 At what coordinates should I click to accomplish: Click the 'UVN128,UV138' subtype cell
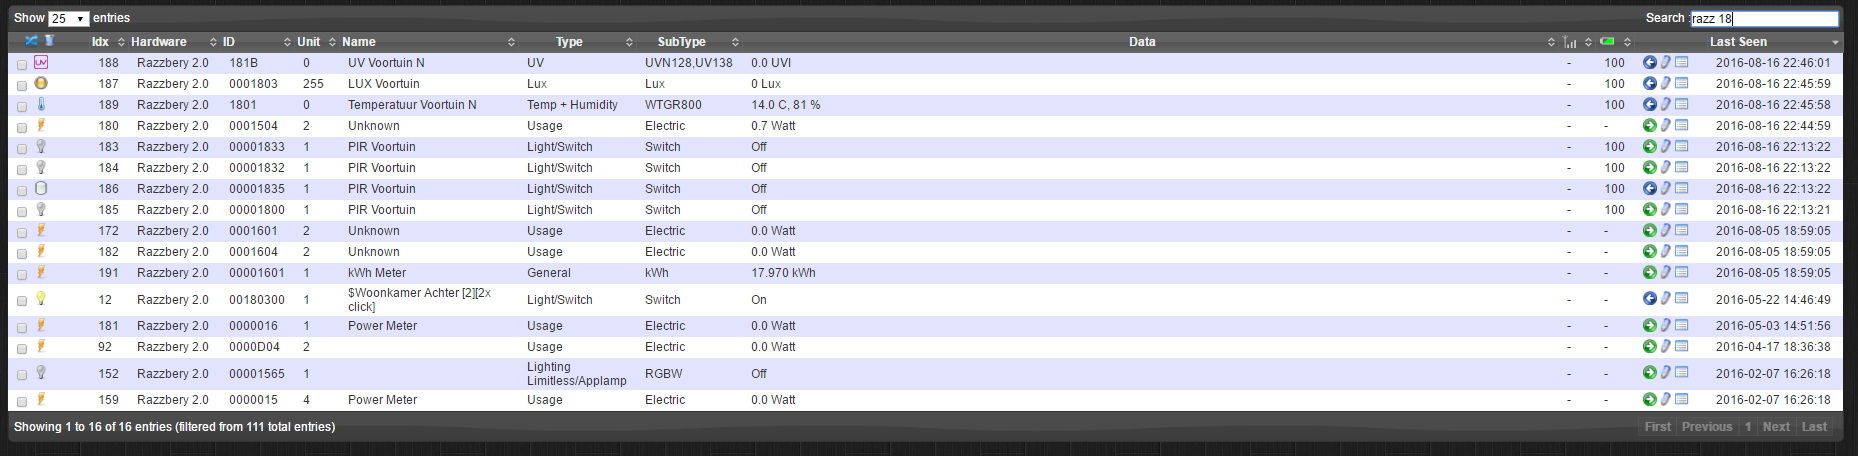pos(688,62)
